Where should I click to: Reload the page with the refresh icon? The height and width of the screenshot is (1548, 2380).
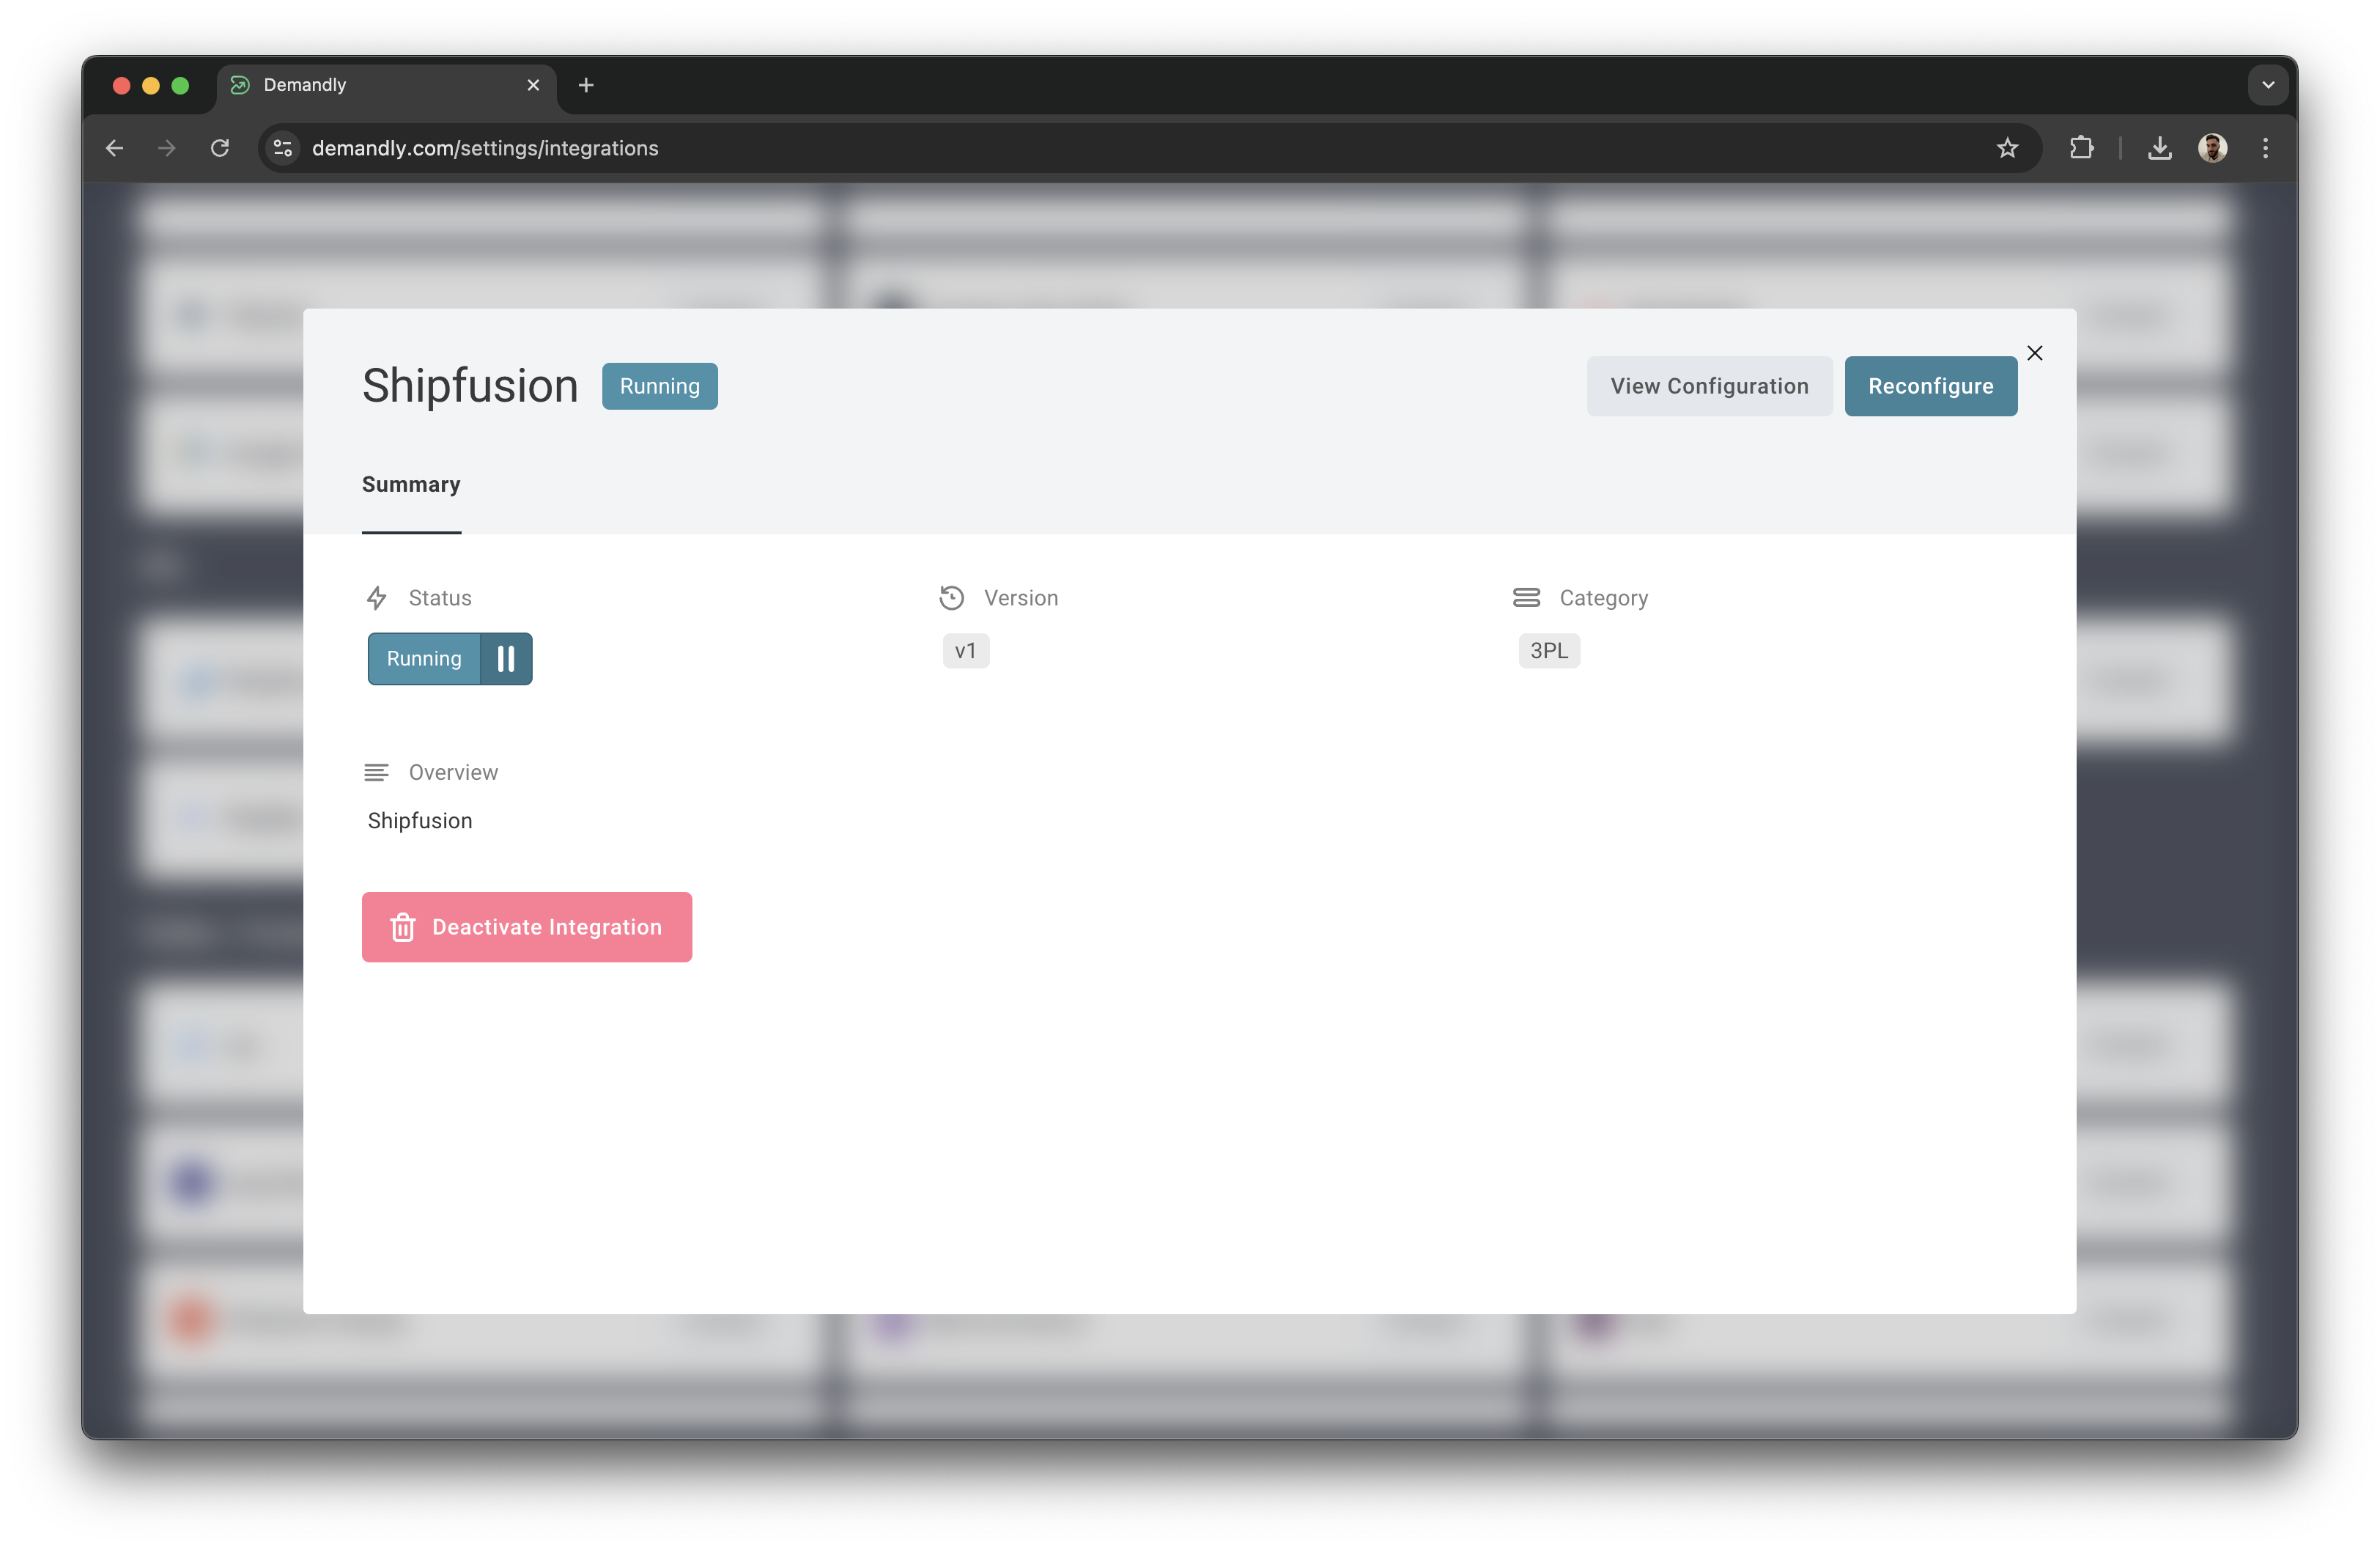(x=221, y=147)
